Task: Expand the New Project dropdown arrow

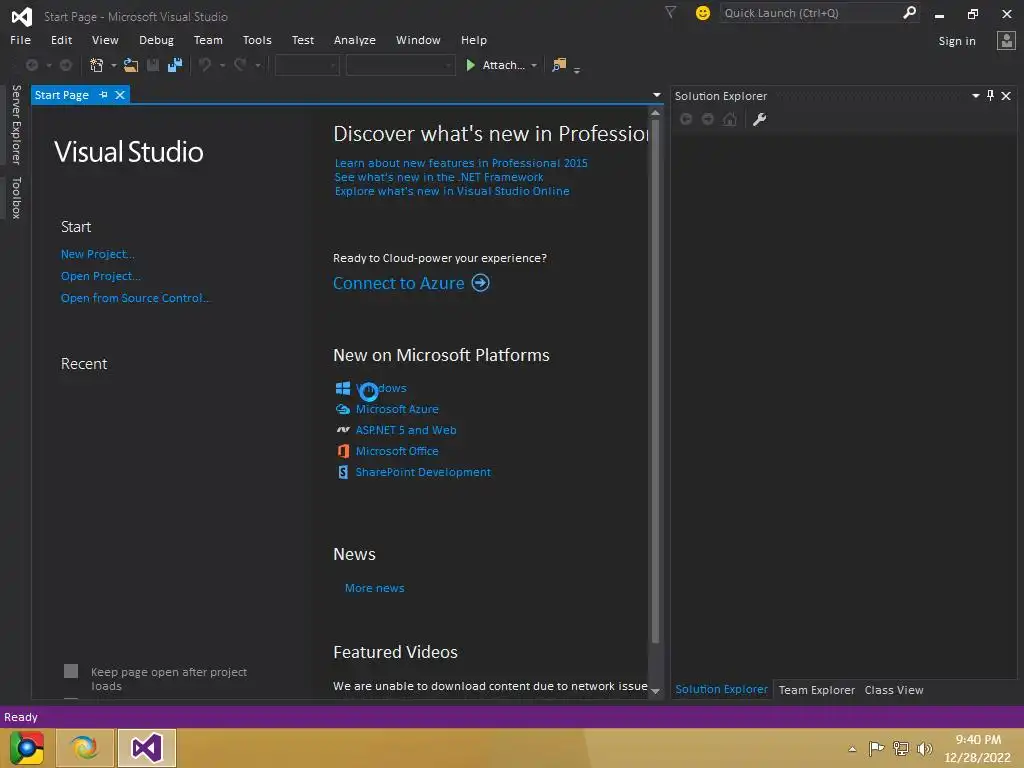Action: click(x=114, y=65)
